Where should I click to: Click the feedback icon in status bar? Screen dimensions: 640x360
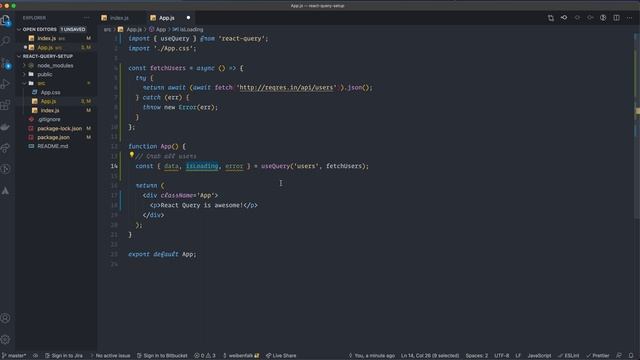click(619, 356)
